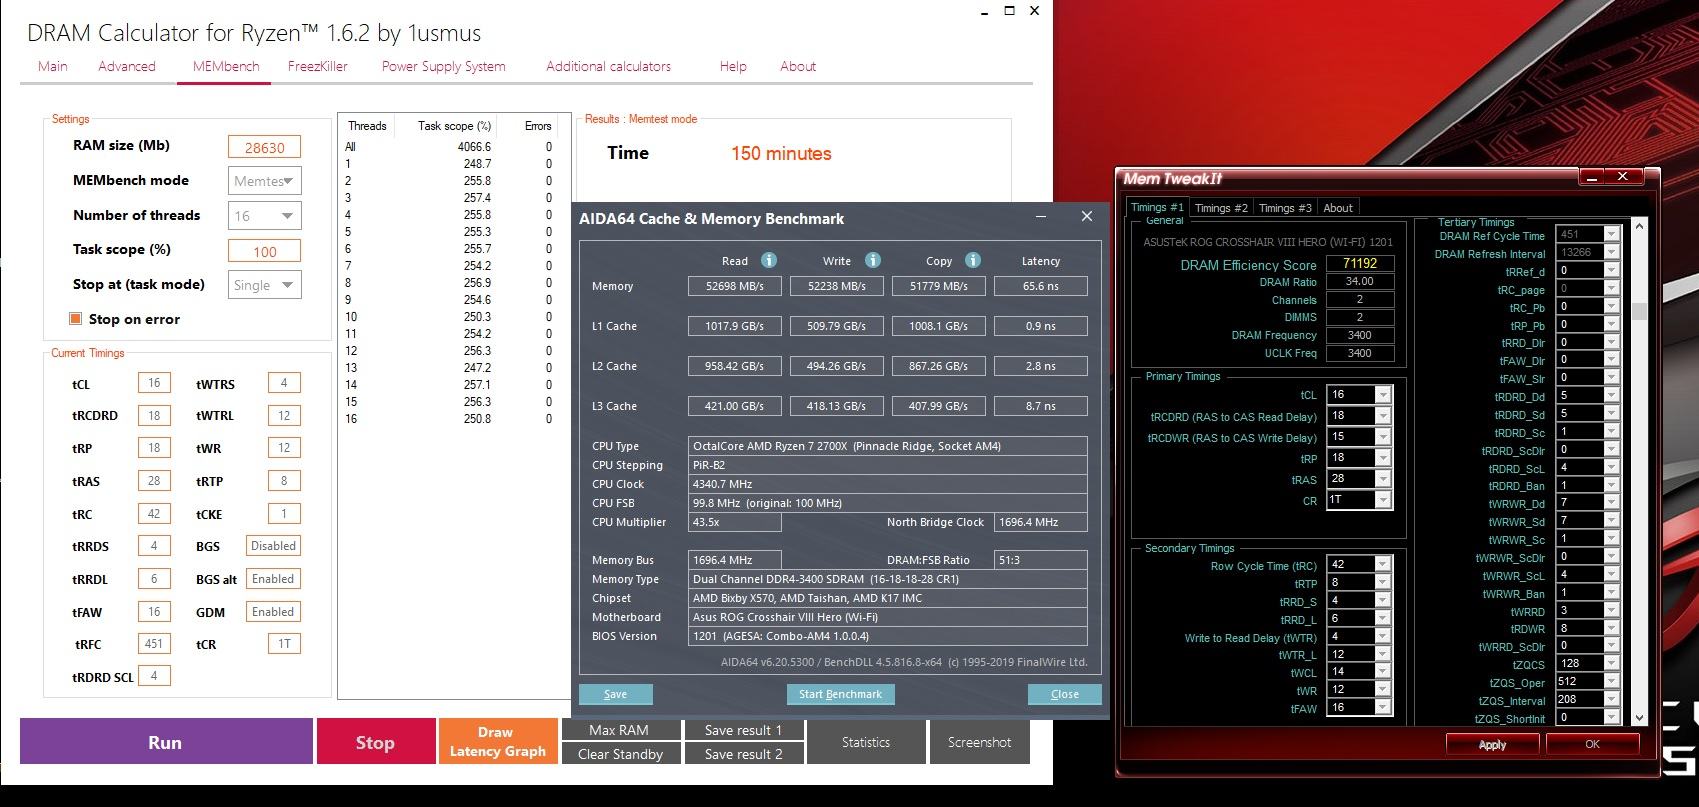Switch to Timings #2 tab in Mem TweakIt

(x=1221, y=208)
